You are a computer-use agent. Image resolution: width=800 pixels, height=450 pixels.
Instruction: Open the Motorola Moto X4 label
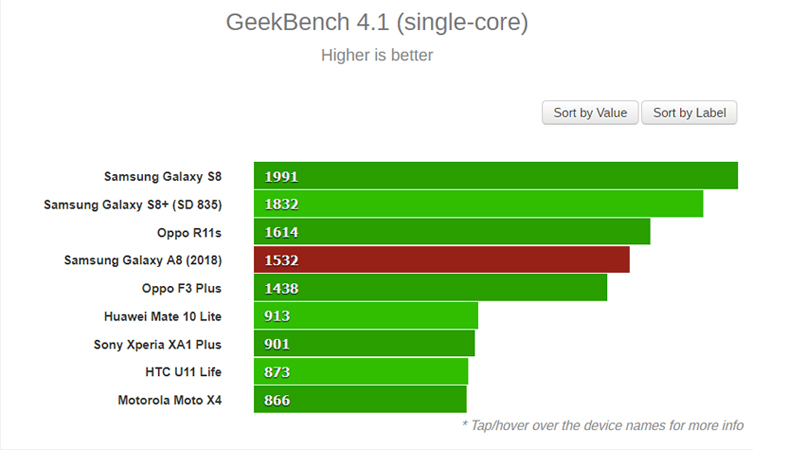(168, 400)
